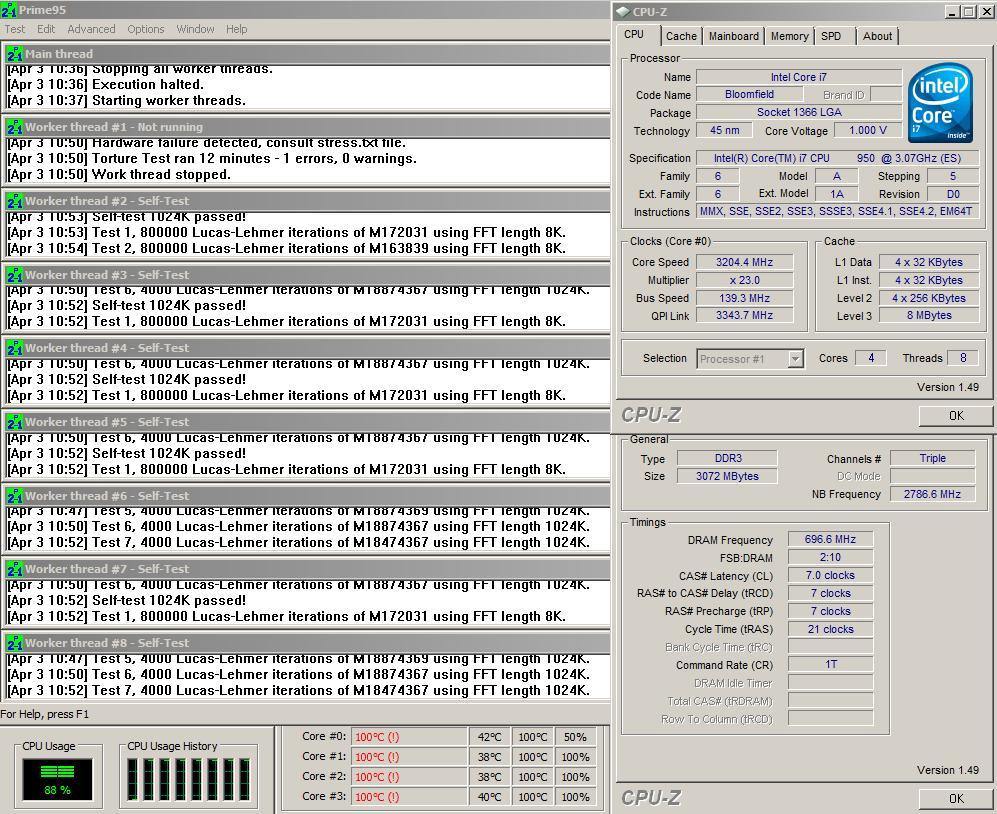Click the 'Torture Test ran 12 minutes' line
This screenshot has height=814, width=997.
pos(212,158)
